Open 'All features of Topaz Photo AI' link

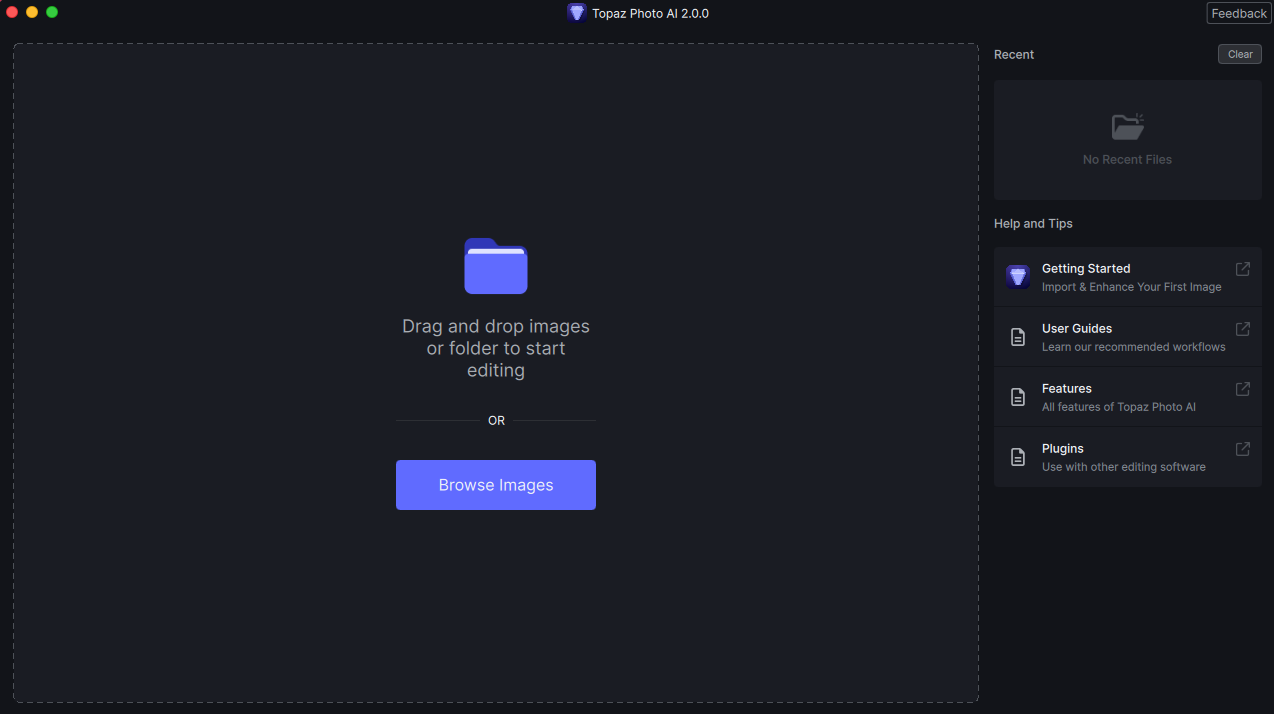[1118, 407]
